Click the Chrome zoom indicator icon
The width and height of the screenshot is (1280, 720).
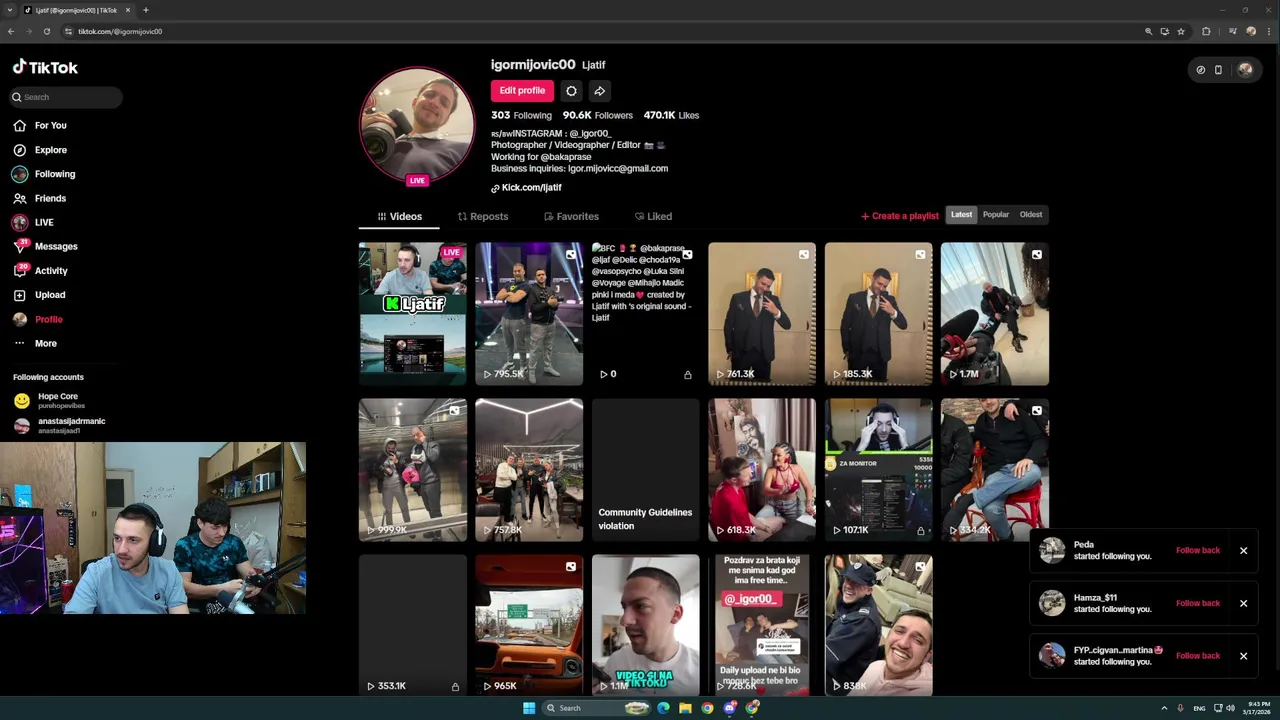[x=1148, y=31]
